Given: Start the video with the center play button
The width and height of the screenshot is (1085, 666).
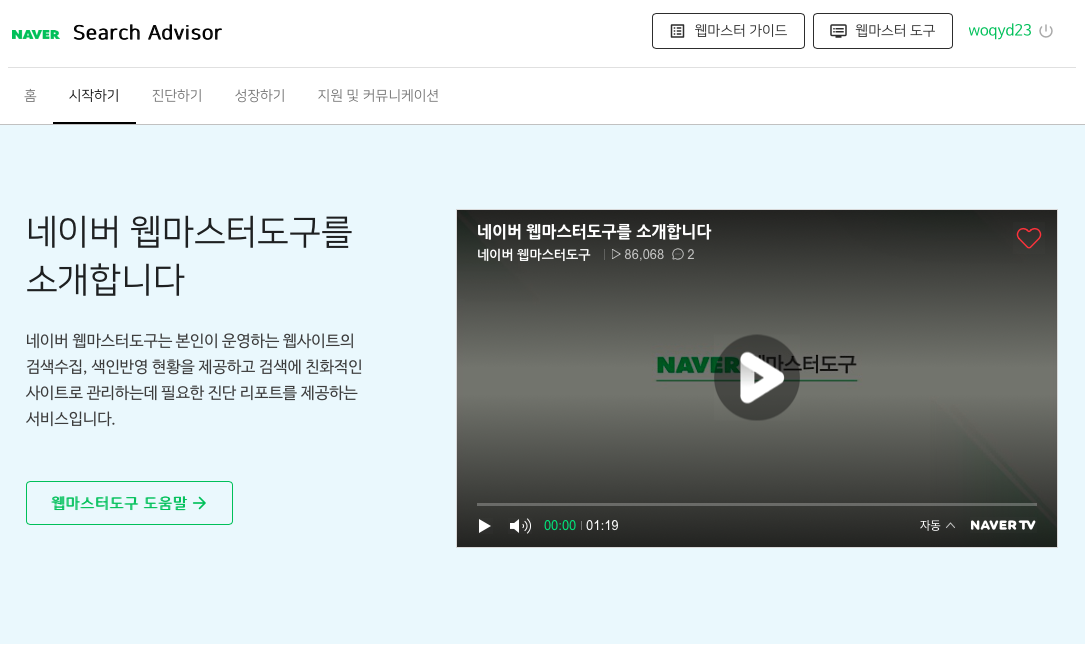Looking at the screenshot, I should pyautogui.click(x=757, y=378).
